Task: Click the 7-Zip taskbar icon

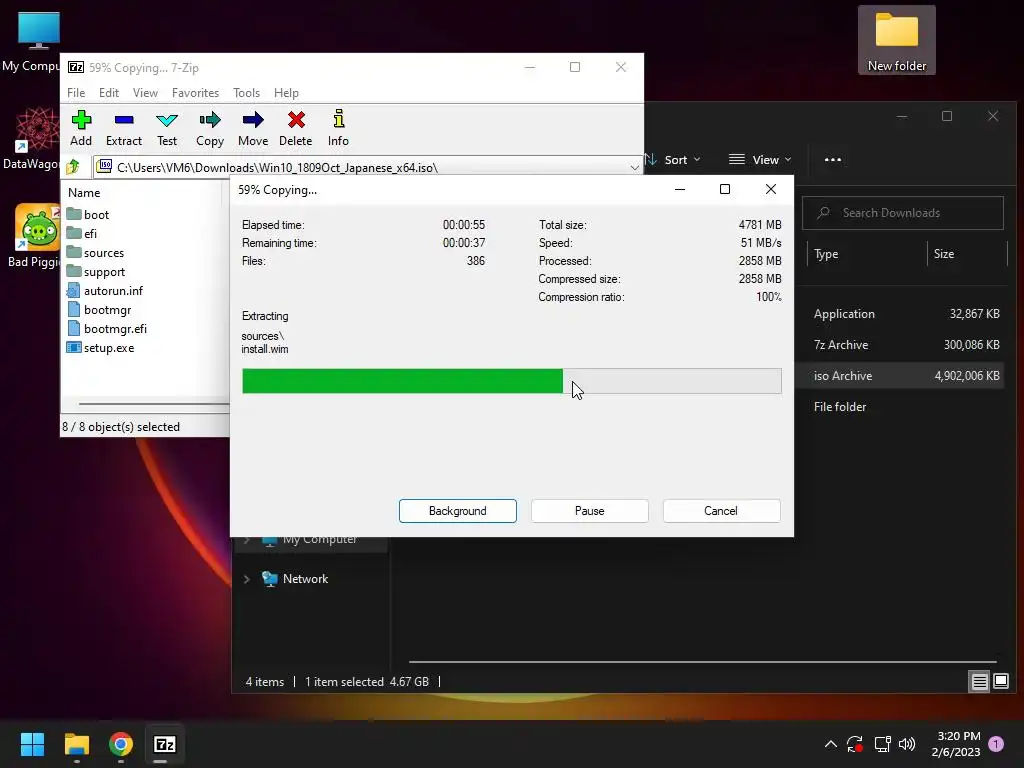Action: point(165,744)
